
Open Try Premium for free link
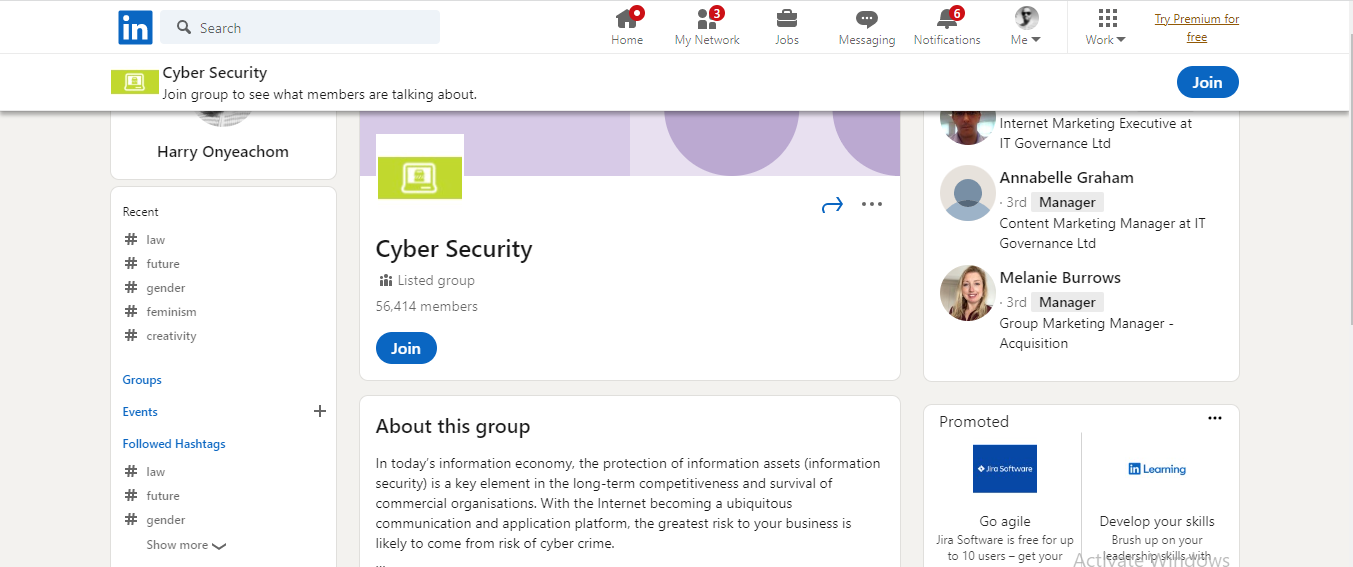(x=1197, y=28)
